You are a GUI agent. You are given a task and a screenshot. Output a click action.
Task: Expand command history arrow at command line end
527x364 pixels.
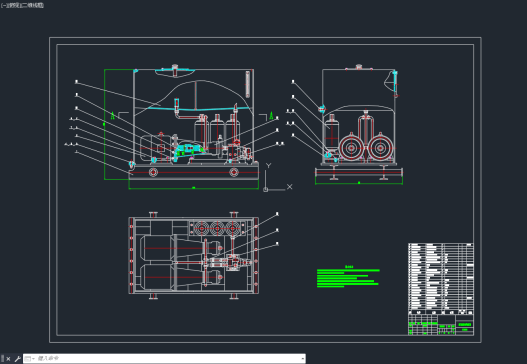302,359
